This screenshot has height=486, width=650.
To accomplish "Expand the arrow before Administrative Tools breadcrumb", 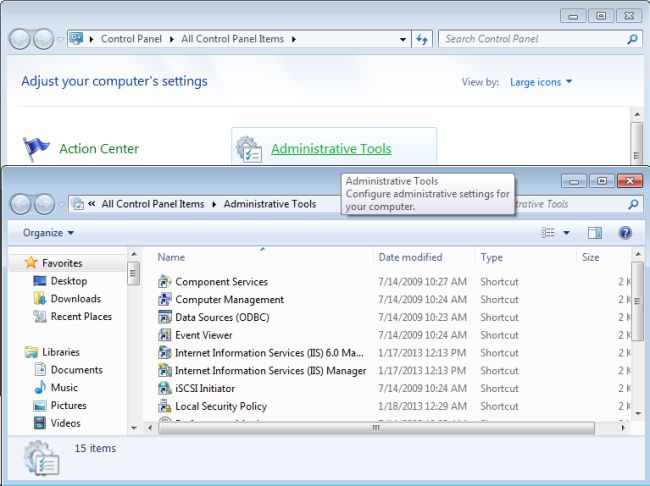I will click(214, 204).
